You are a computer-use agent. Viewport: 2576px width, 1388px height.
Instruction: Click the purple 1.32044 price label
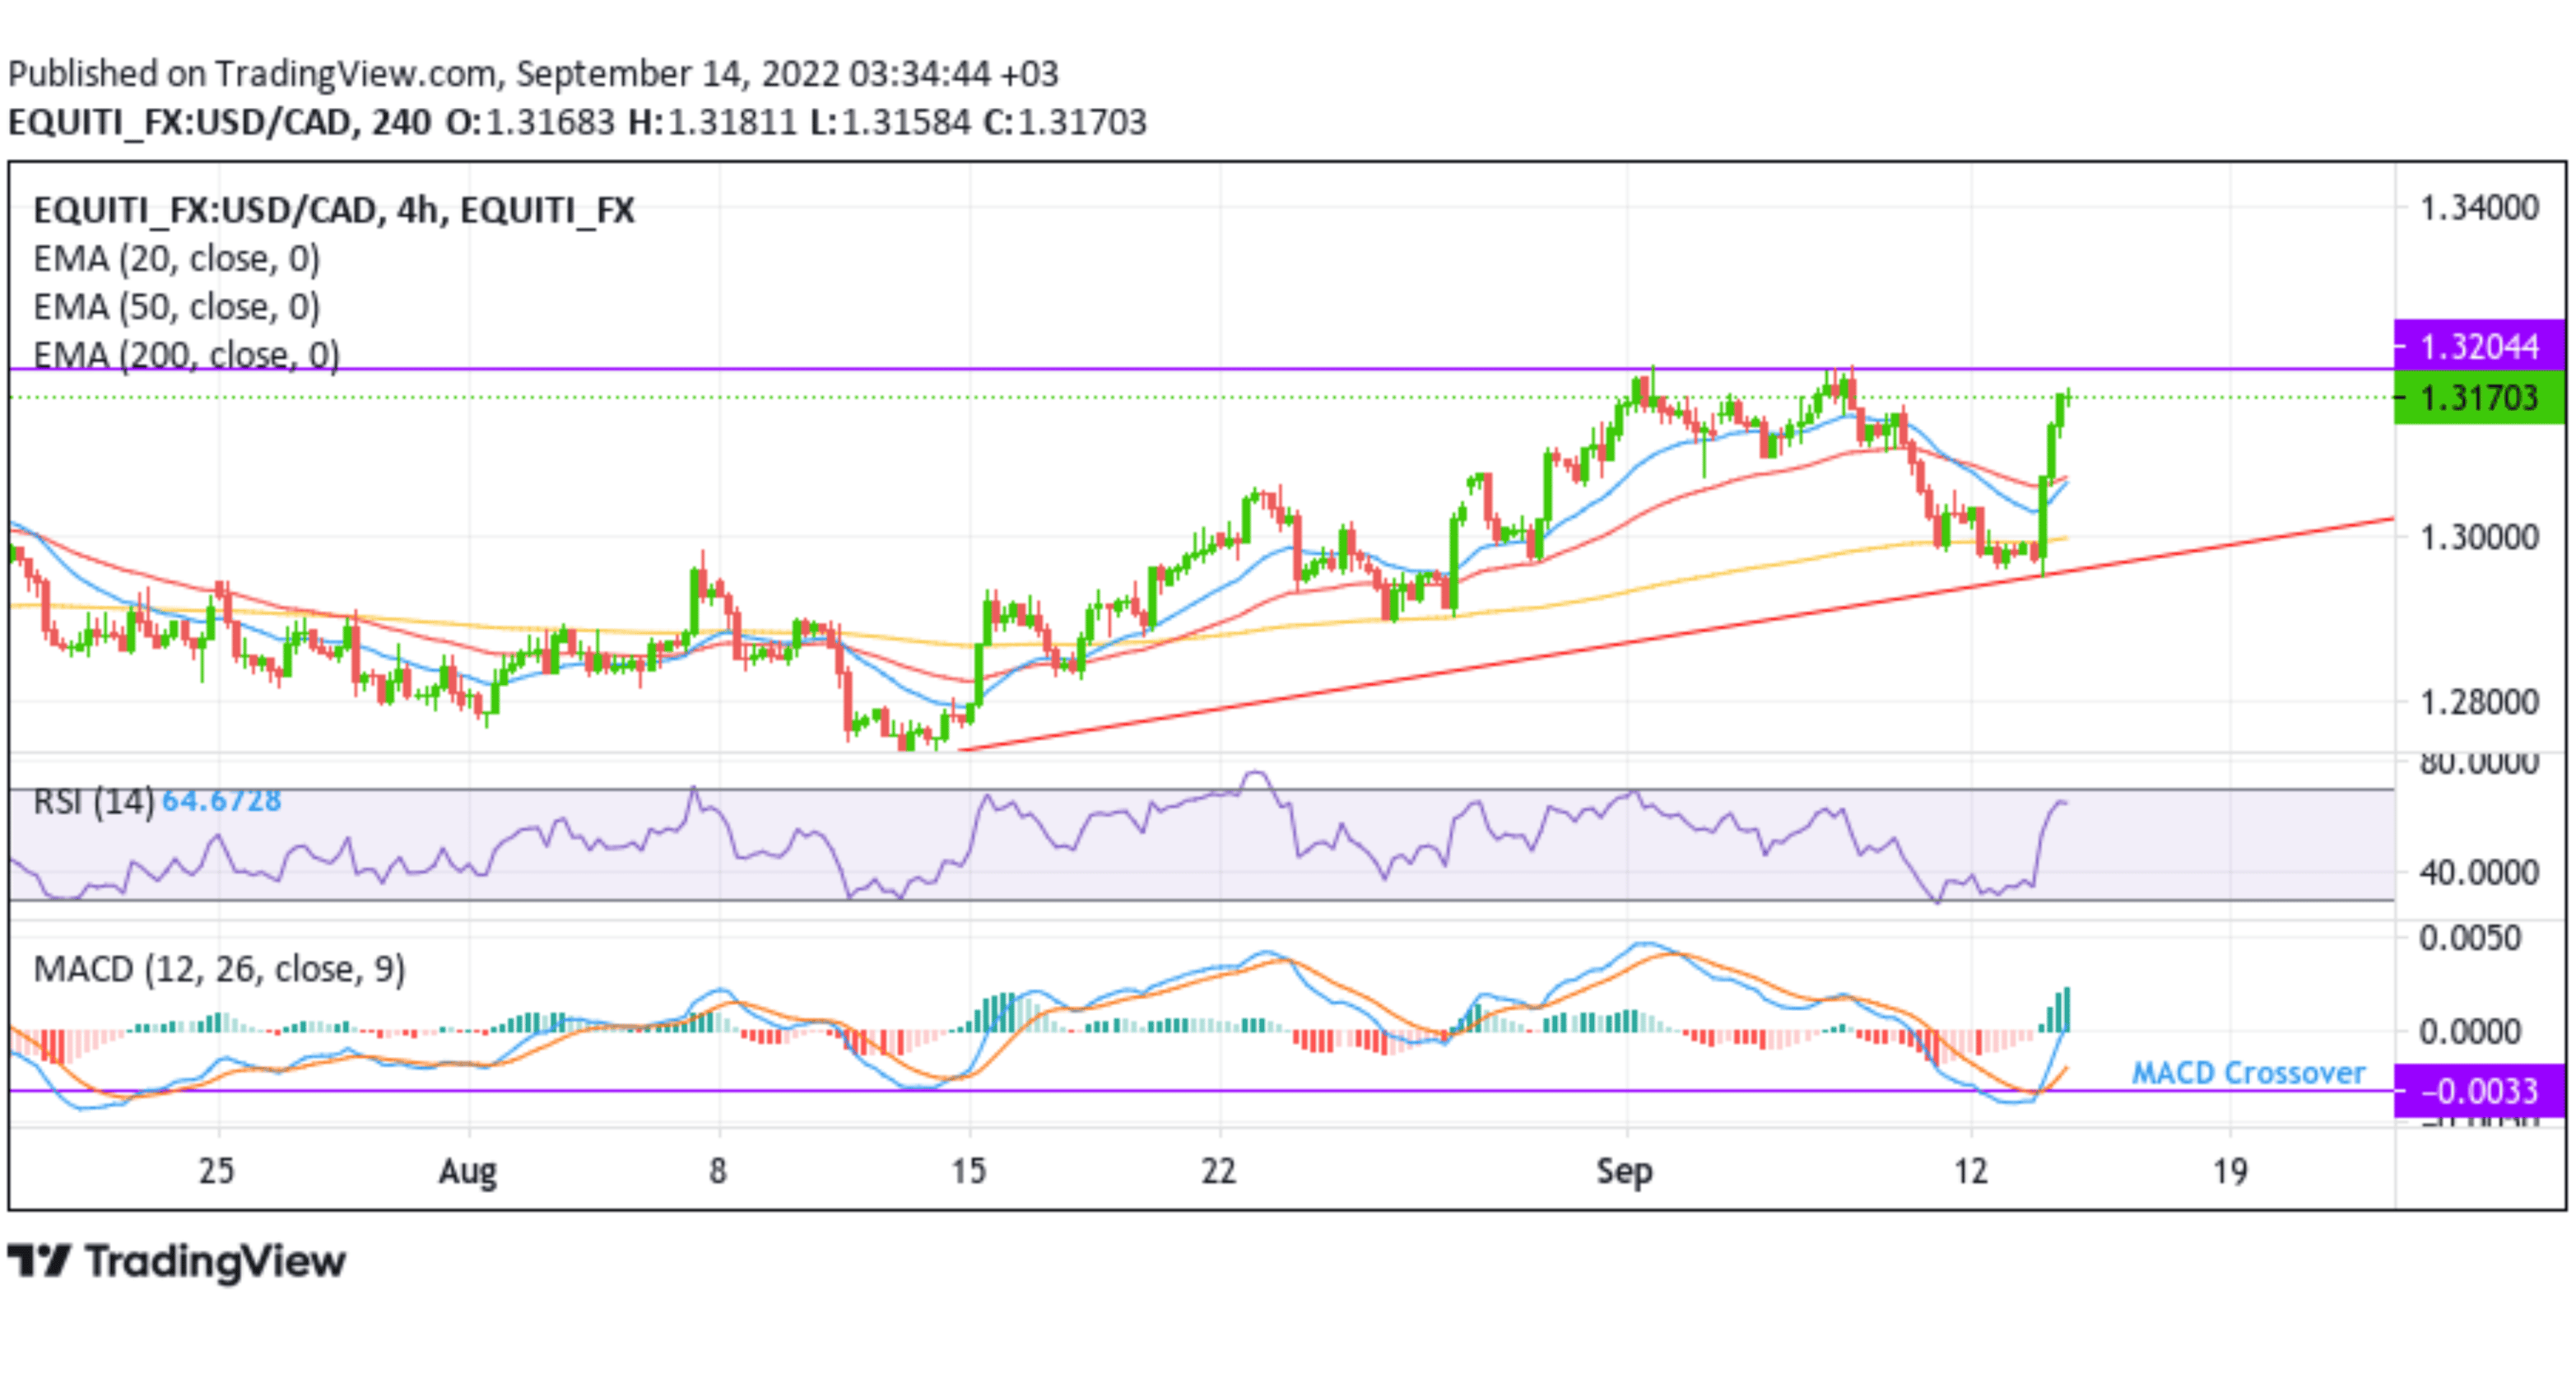(2479, 346)
